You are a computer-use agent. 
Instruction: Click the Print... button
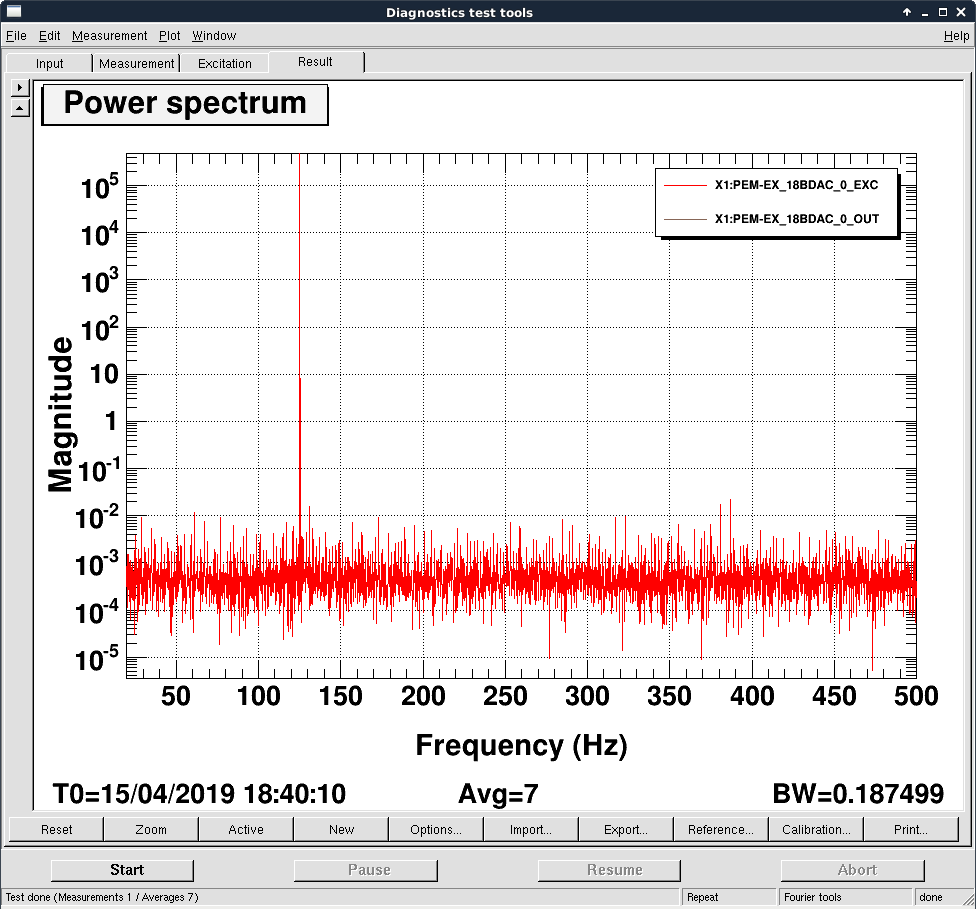911,829
